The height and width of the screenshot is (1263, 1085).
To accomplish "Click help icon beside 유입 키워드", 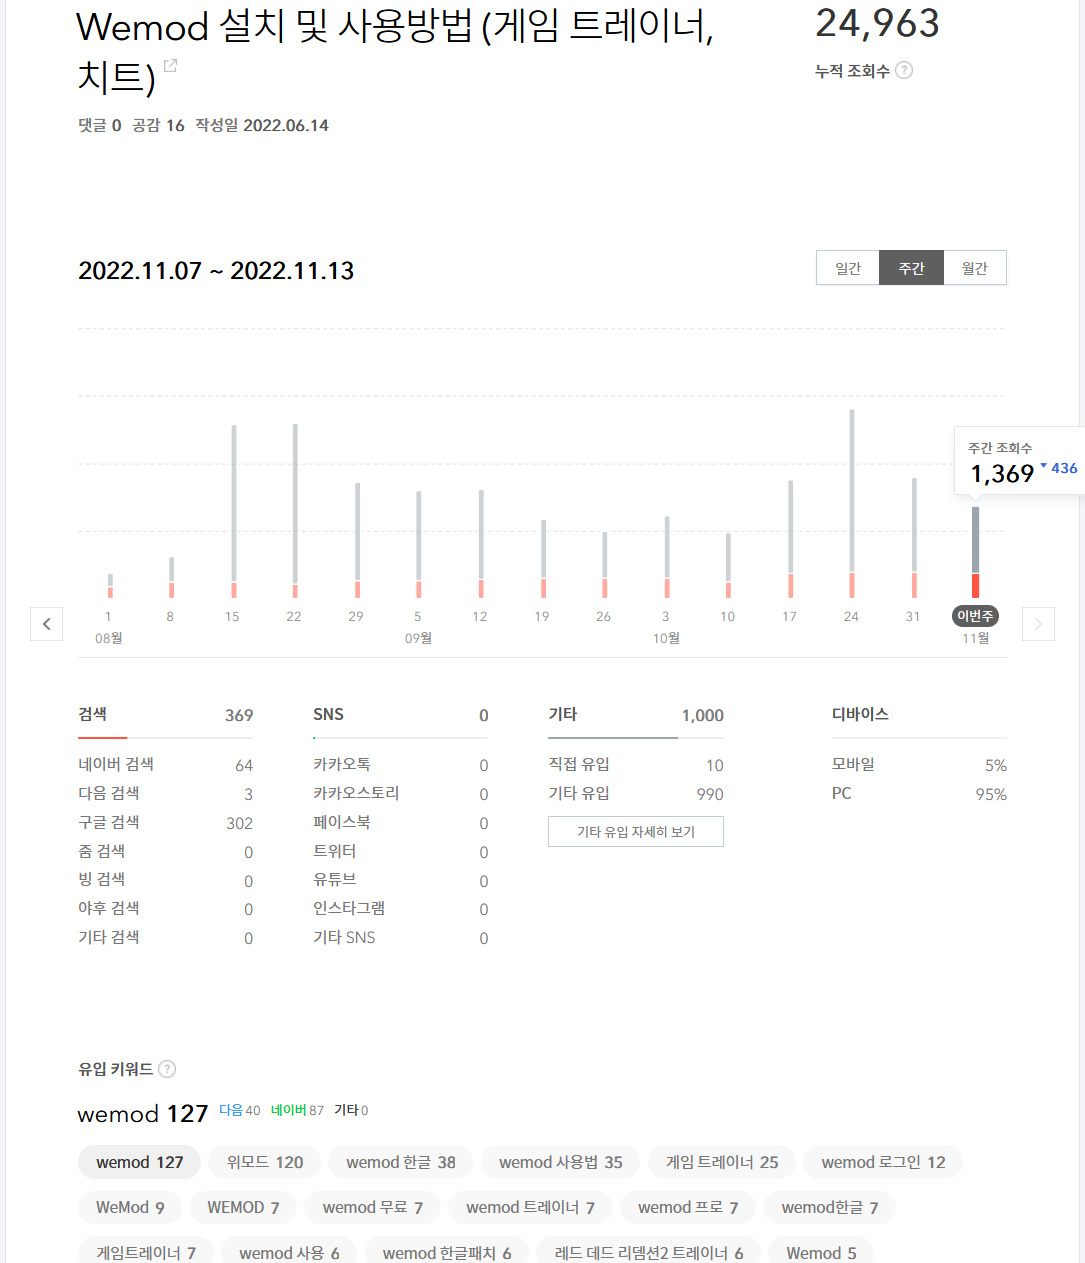I will click(x=167, y=1069).
